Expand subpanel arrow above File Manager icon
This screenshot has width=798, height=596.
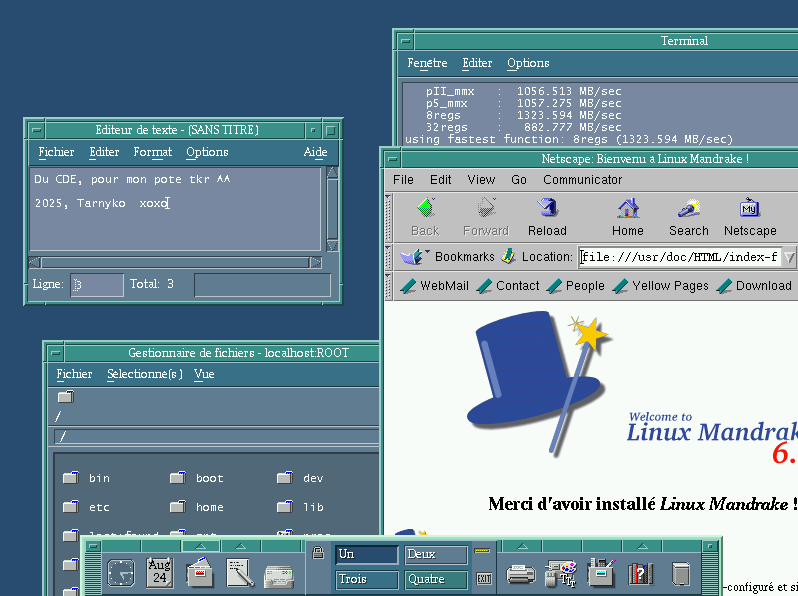(x=201, y=546)
